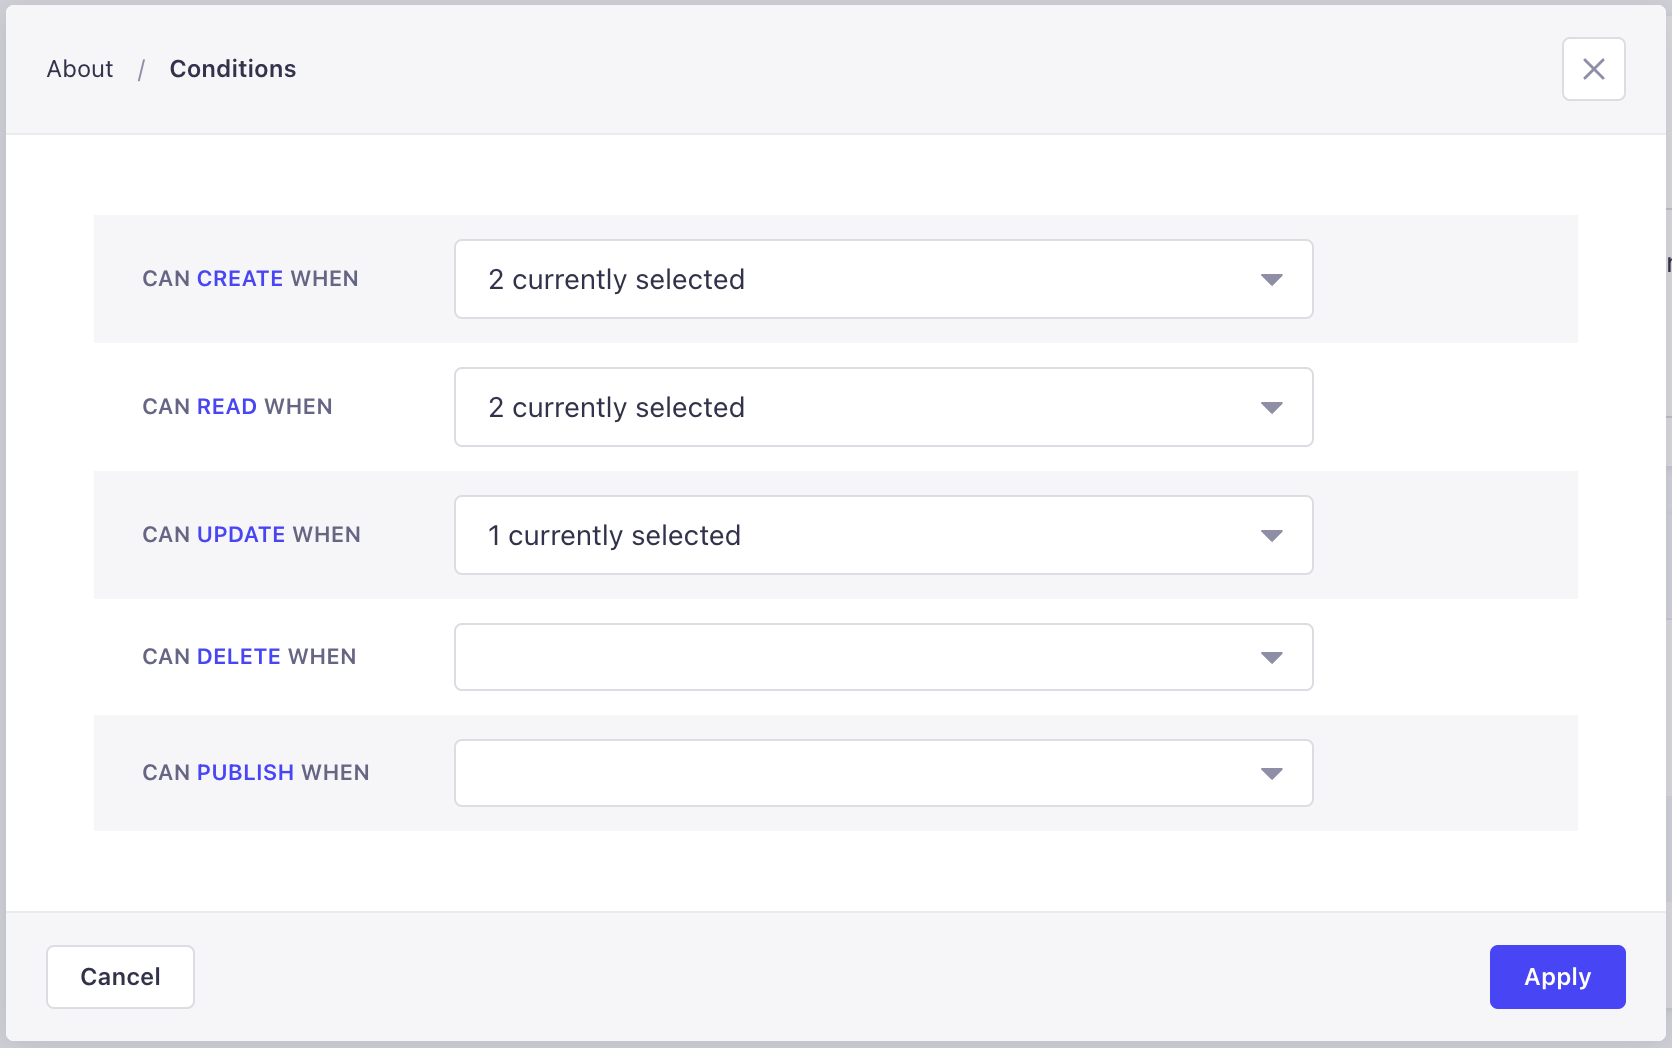Image resolution: width=1672 pixels, height=1048 pixels.
Task: Click the chevron on the Create conditions selector
Action: (1271, 279)
